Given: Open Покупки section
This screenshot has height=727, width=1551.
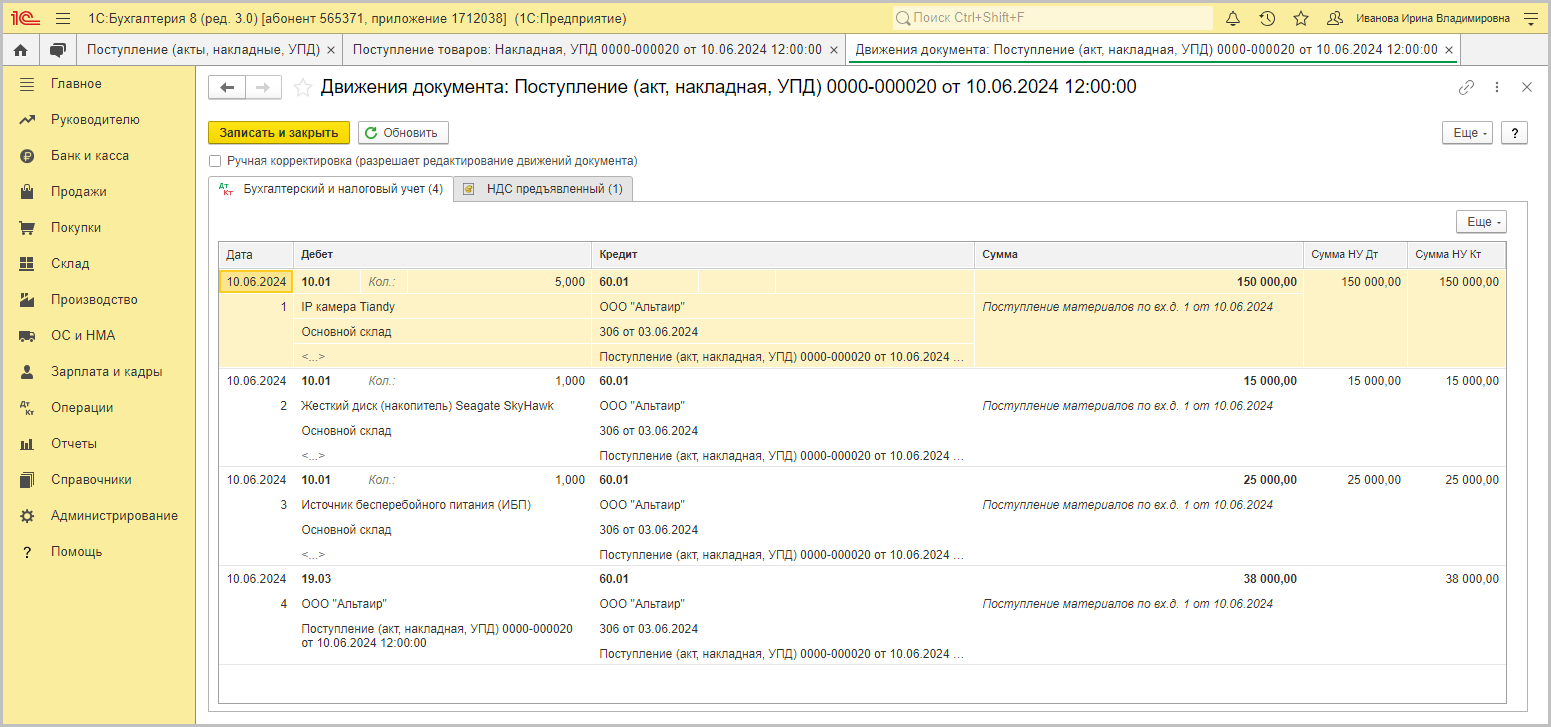Looking at the screenshot, I should click(x=76, y=228).
